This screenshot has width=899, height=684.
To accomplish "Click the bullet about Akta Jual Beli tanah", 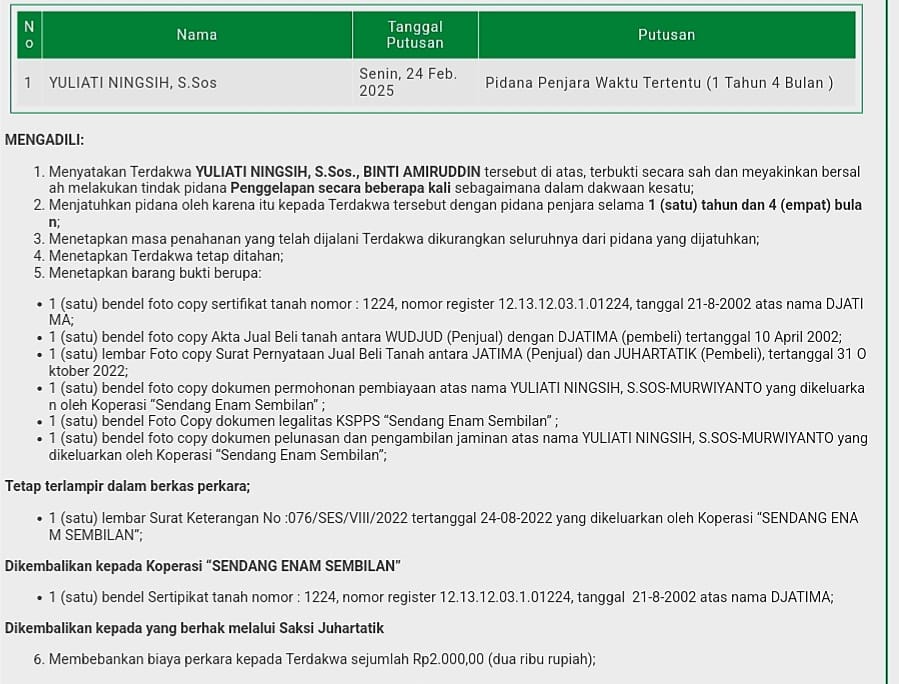I will click(445, 337).
